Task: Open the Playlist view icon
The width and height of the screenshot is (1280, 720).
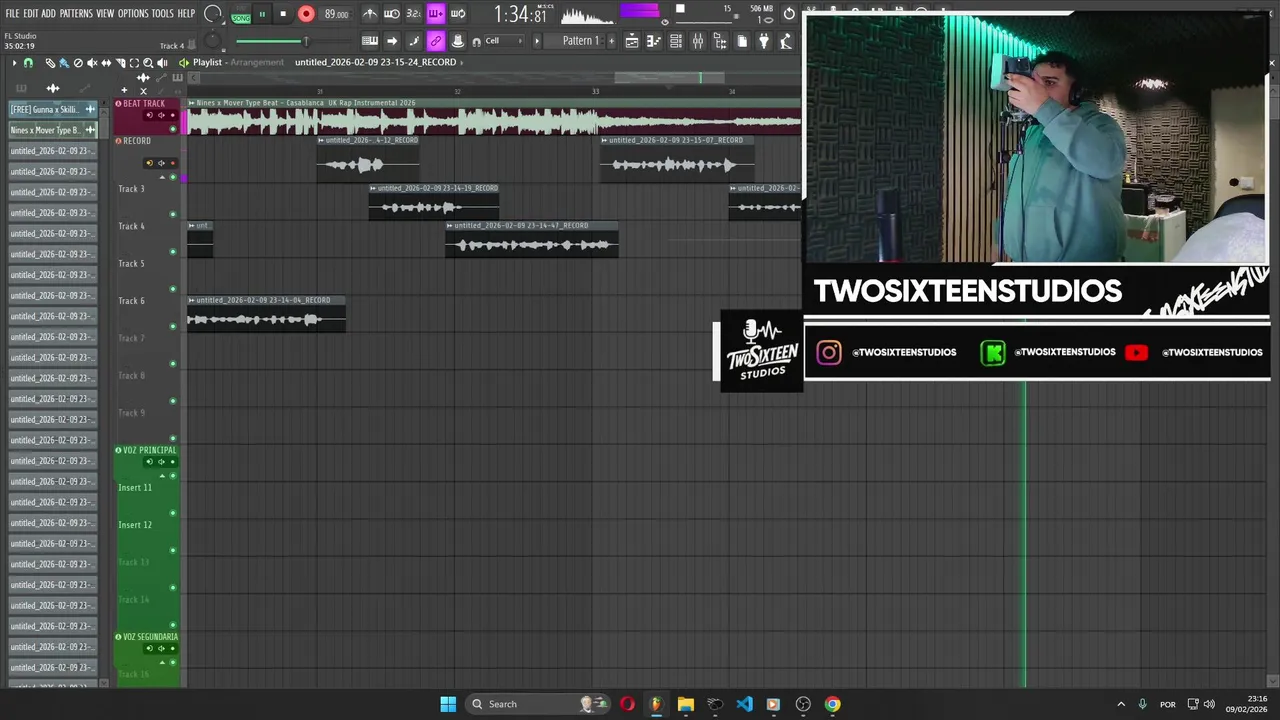Action: 632,41
